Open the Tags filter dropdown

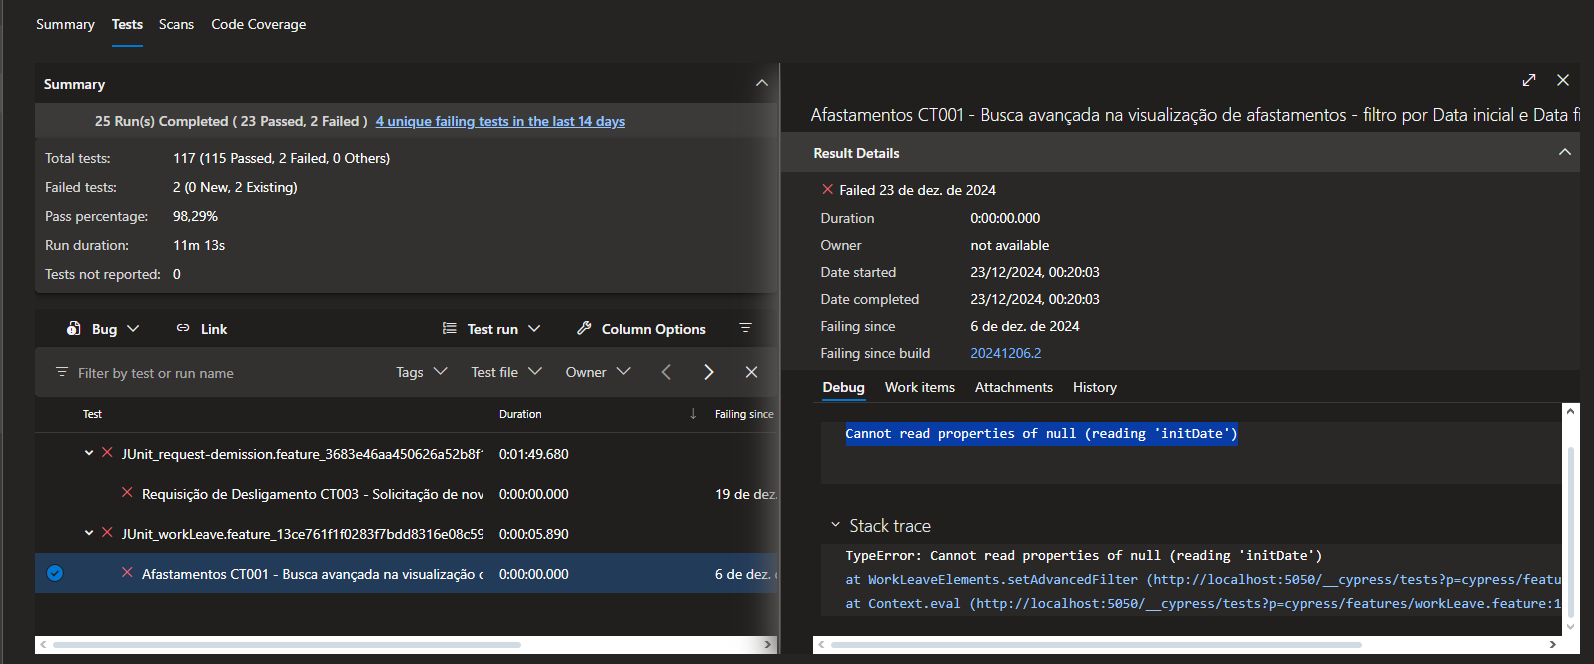421,372
